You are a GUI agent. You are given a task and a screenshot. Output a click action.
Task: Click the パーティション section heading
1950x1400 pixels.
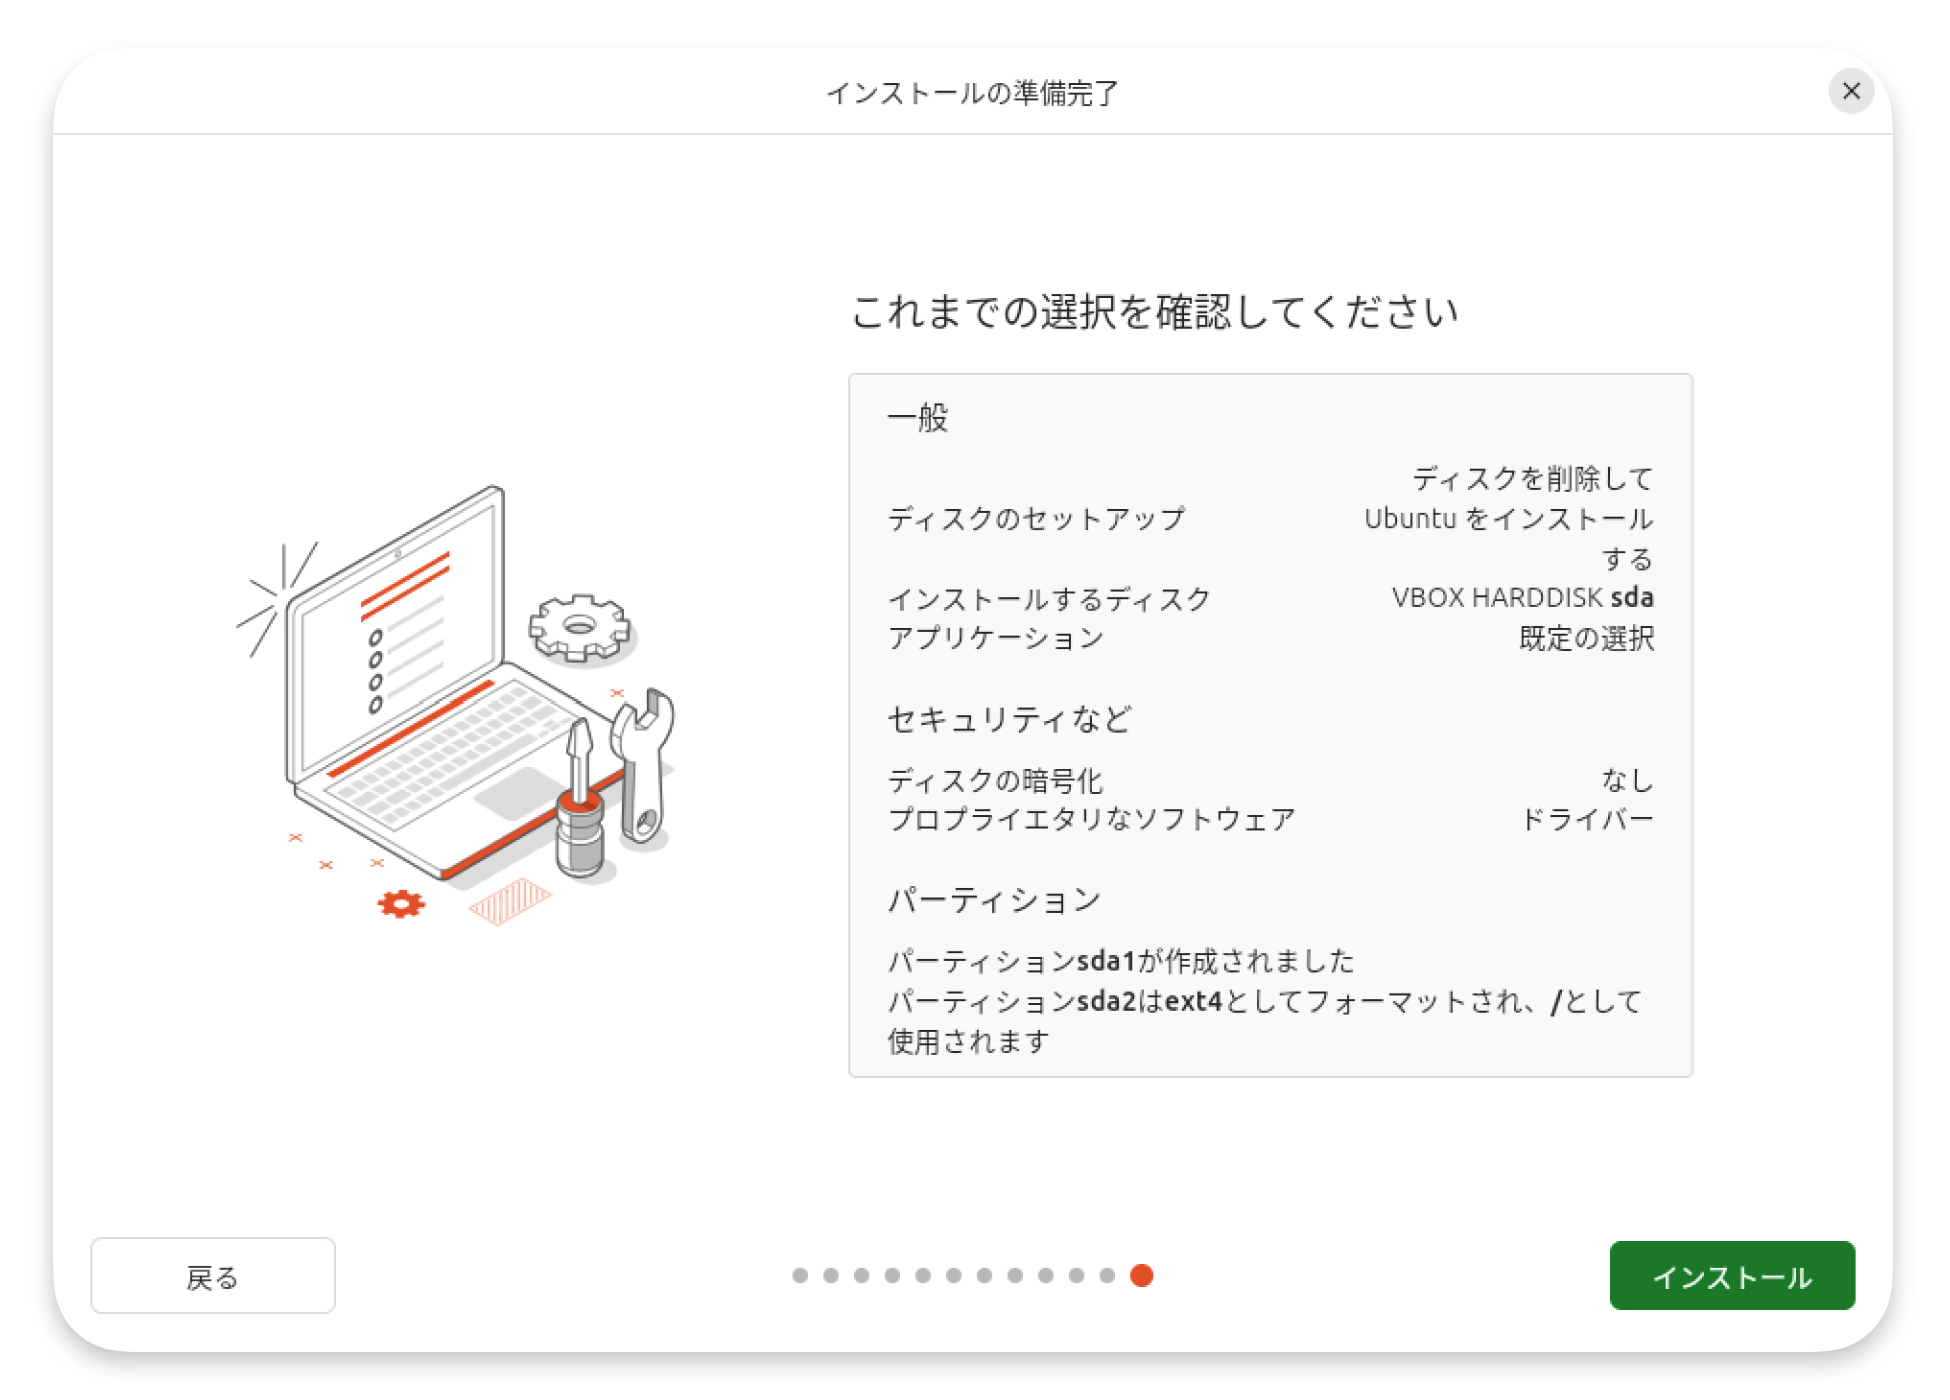[x=994, y=900]
